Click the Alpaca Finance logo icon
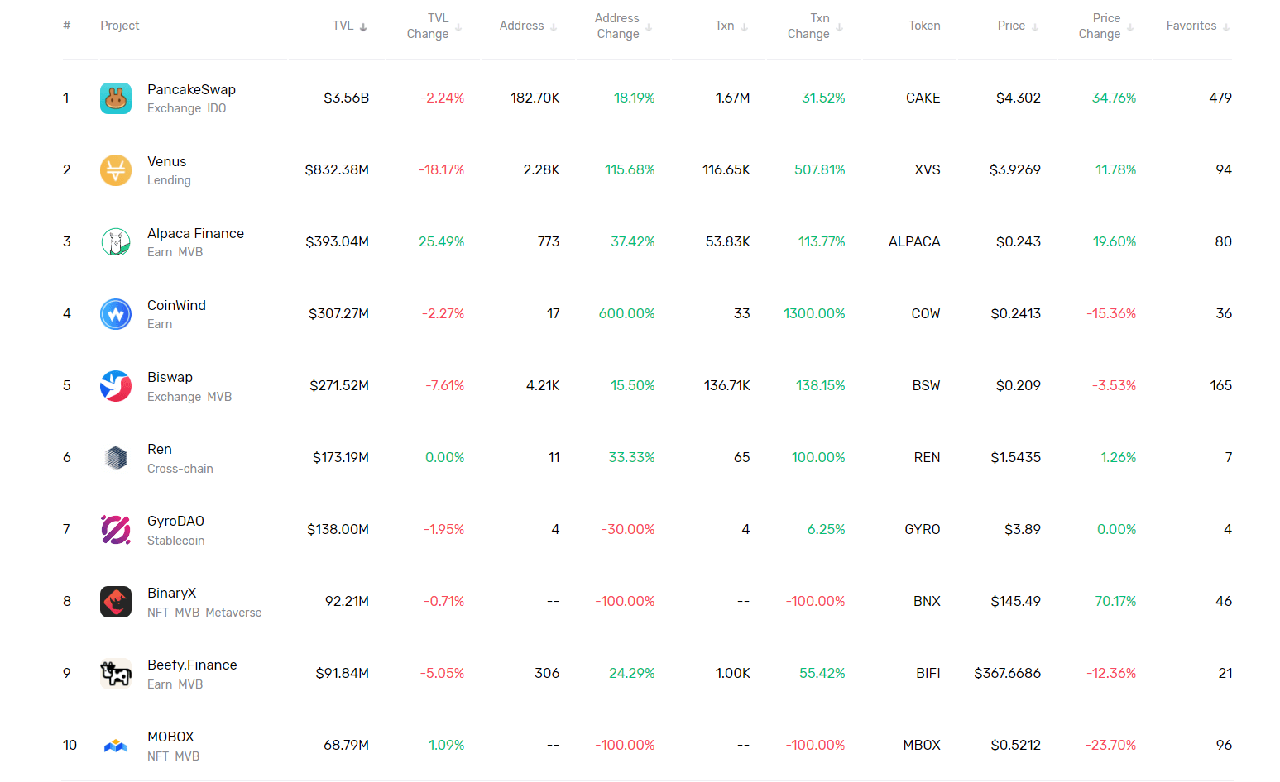1280x782 pixels. [116, 242]
